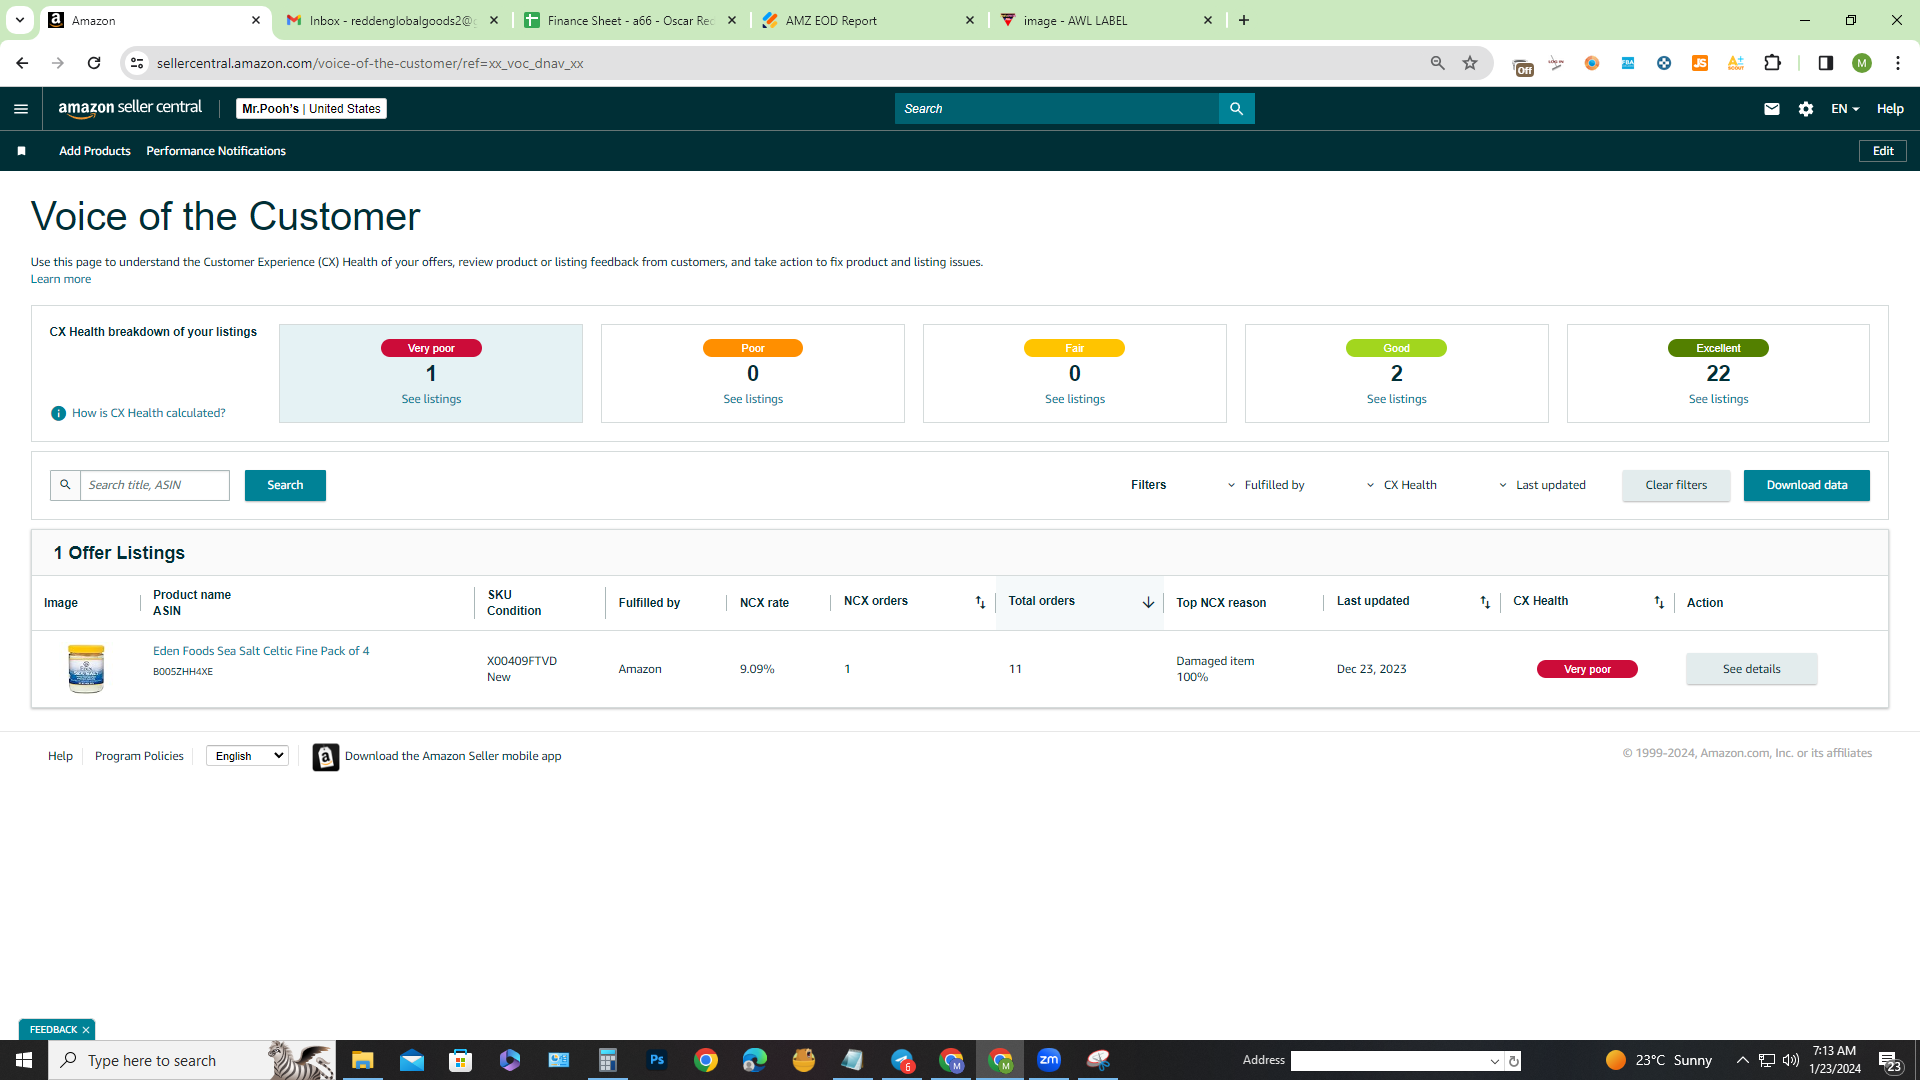Open How is CX Health calculated link
1920x1080 pixels.
point(149,413)
